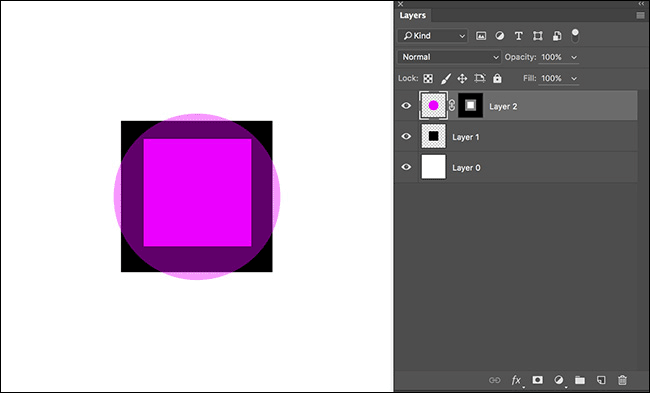Filter for adjustment layers icon
This screenshot has height=393, width=650.
(x=500, y=36)
